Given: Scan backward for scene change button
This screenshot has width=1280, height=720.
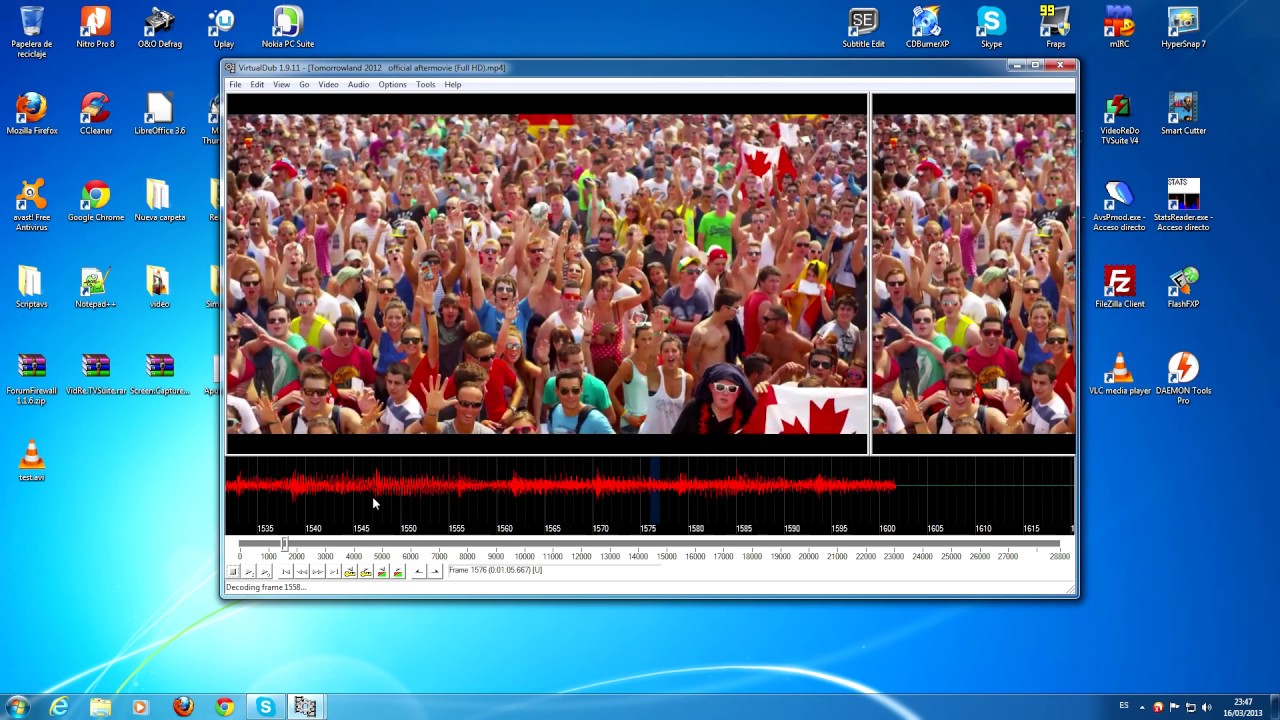Looking at the screenshot, I should point(382,571).
